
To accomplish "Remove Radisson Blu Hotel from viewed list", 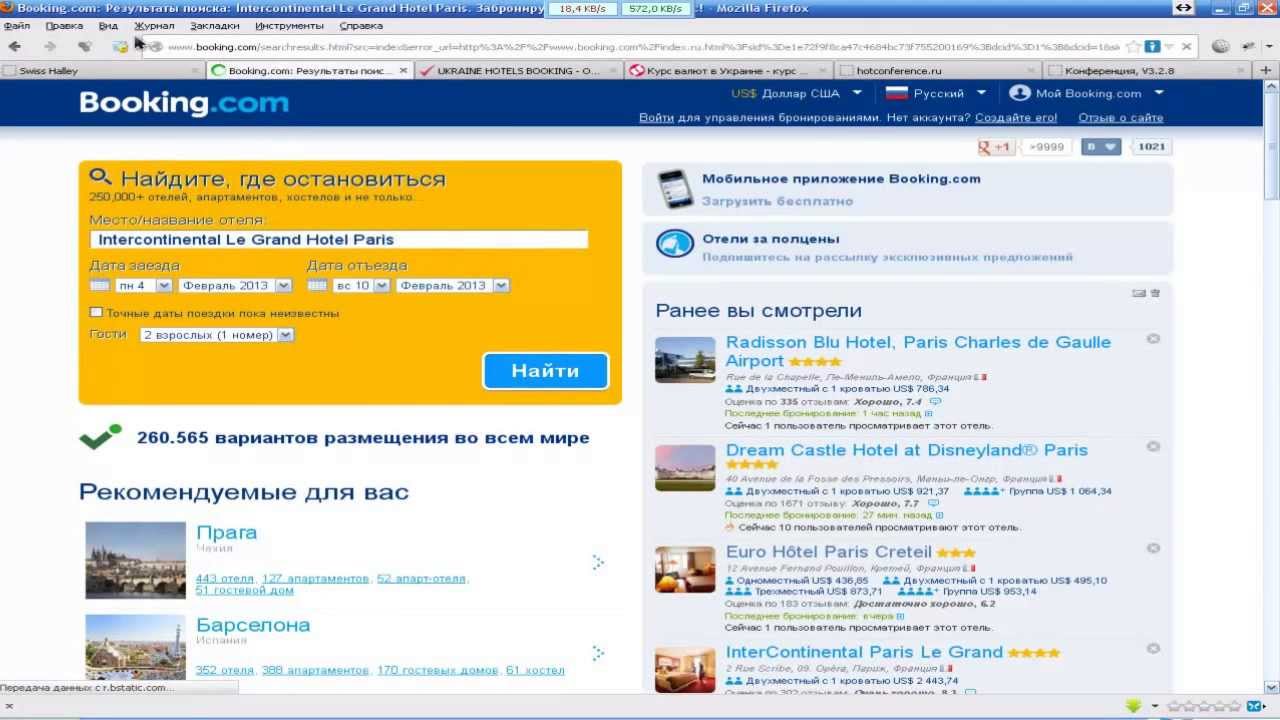I will tap(1153, 339).
